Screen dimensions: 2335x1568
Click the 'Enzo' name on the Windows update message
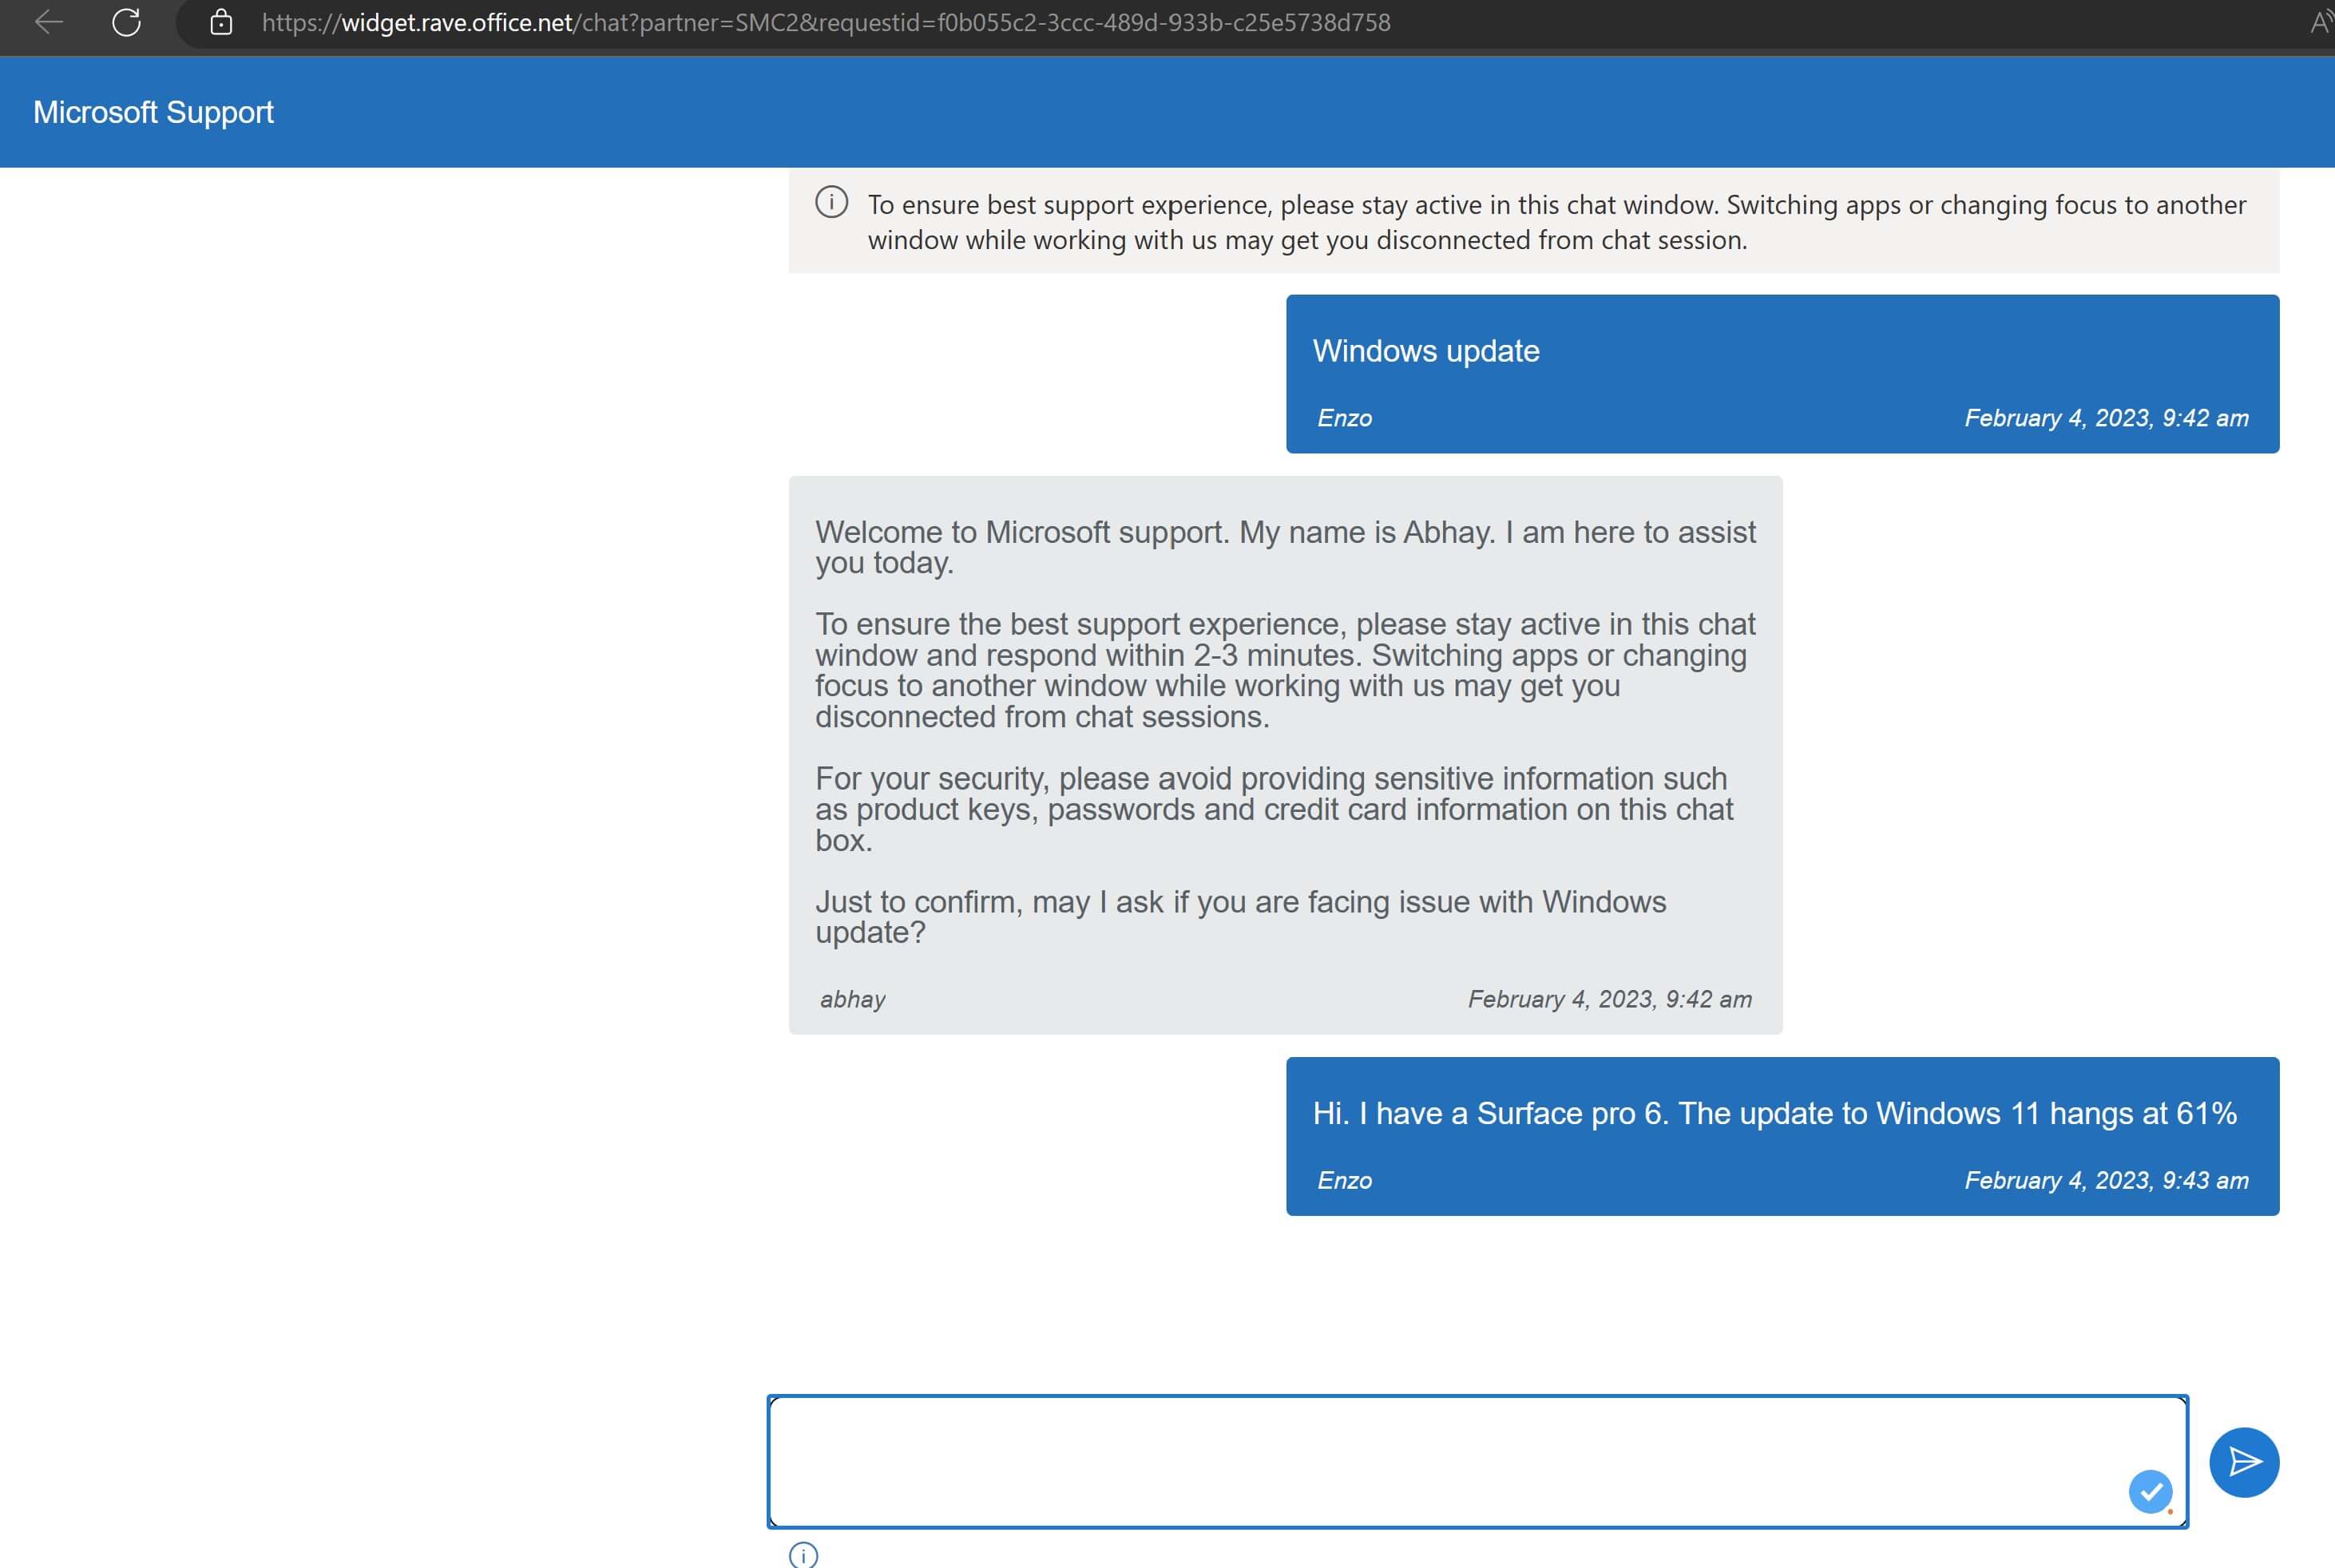[1343, 418]
